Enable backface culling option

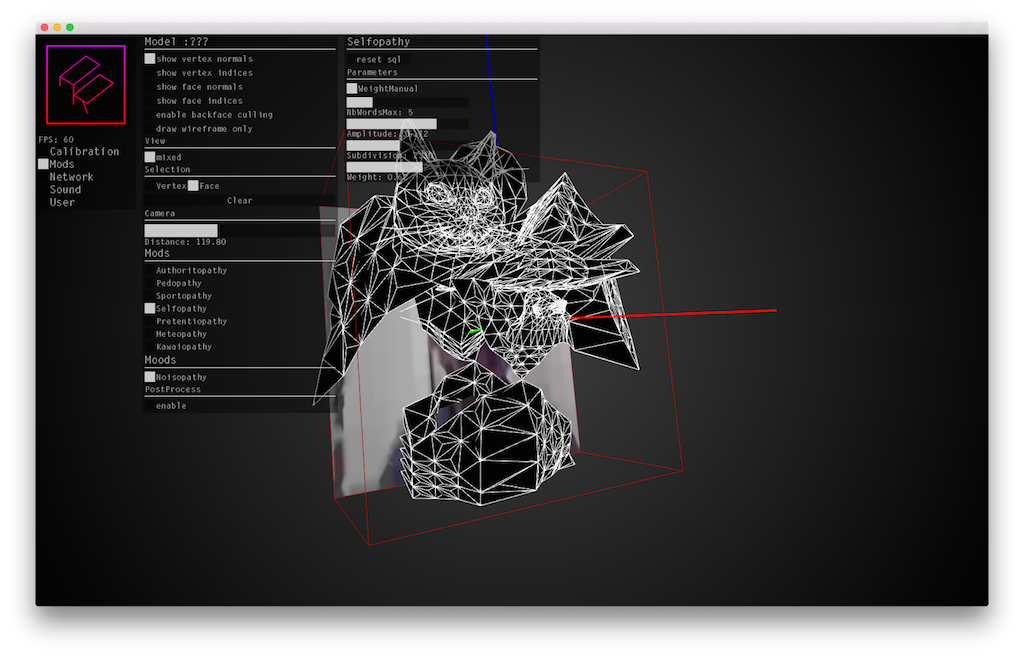tap(148, 114)
